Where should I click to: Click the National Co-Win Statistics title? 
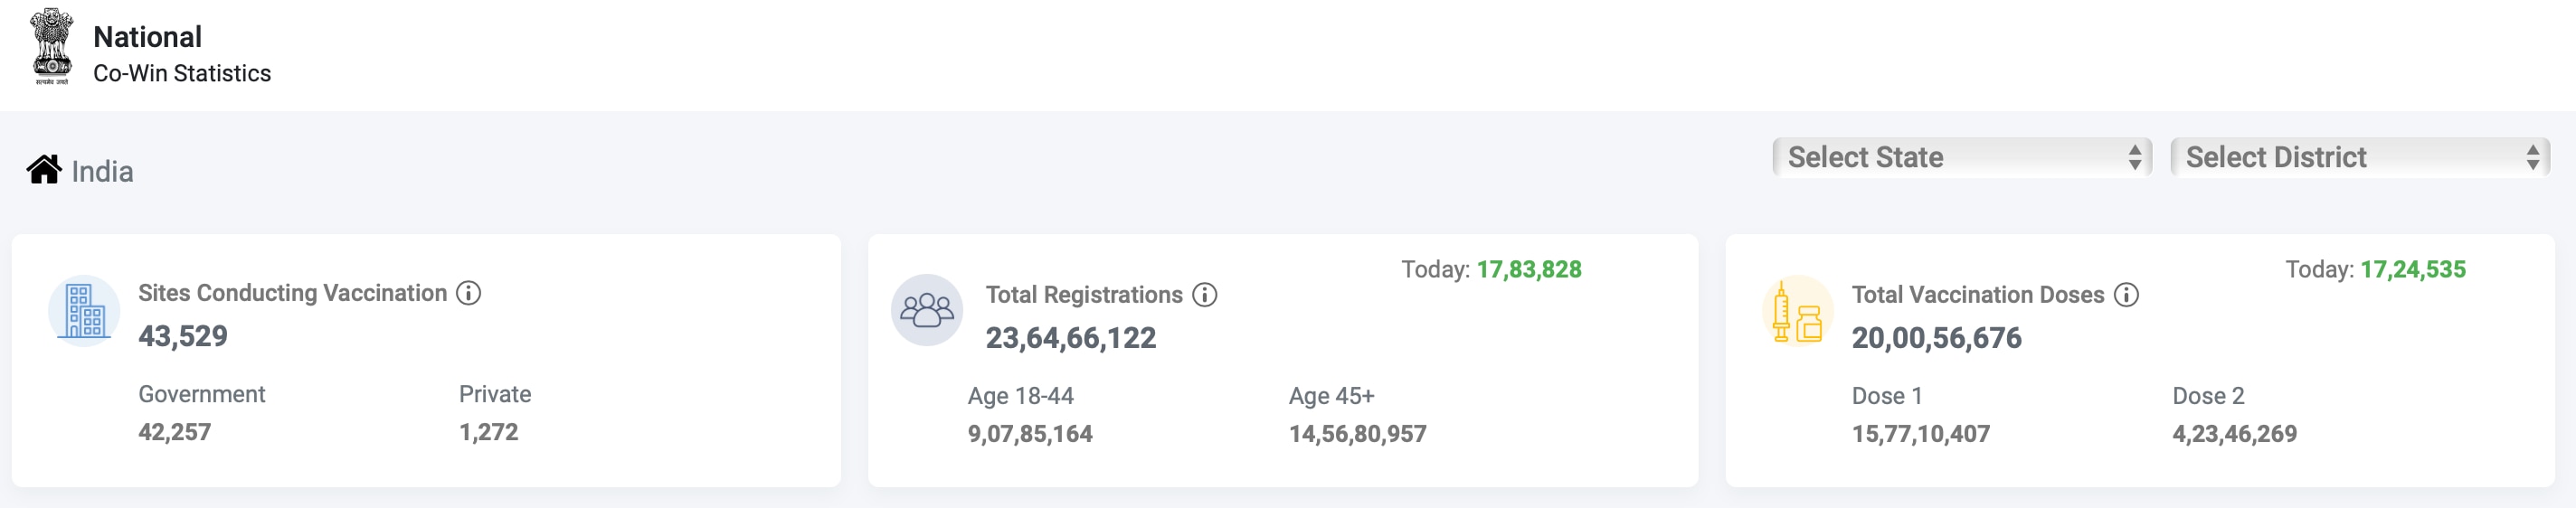tap(181, 54)
